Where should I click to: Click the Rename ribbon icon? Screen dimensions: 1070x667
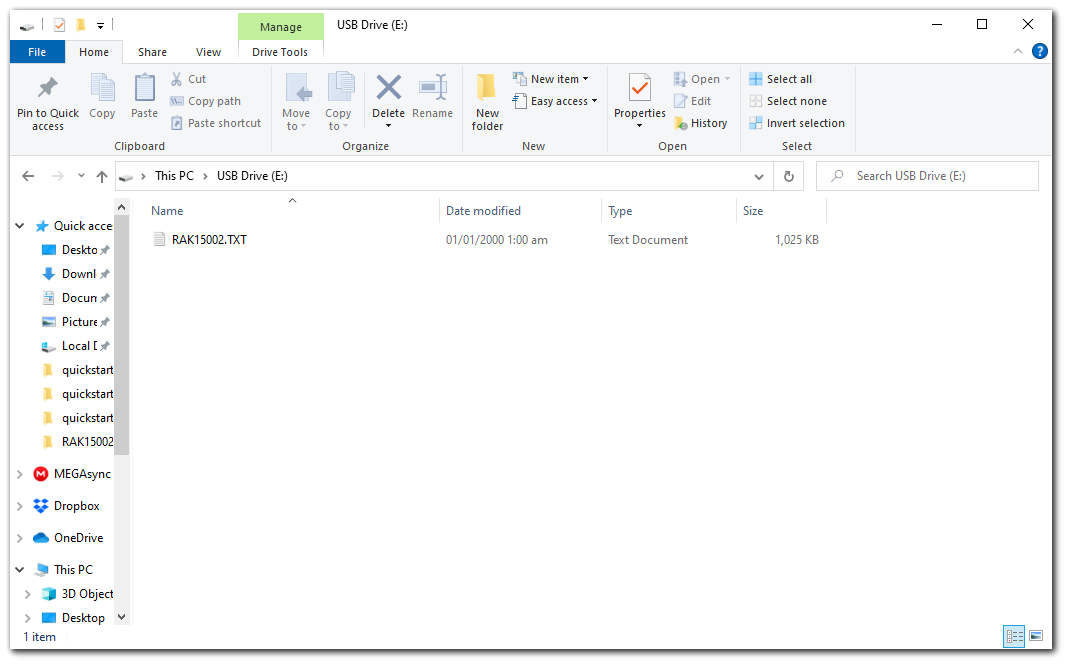click(x=433, y=88)
